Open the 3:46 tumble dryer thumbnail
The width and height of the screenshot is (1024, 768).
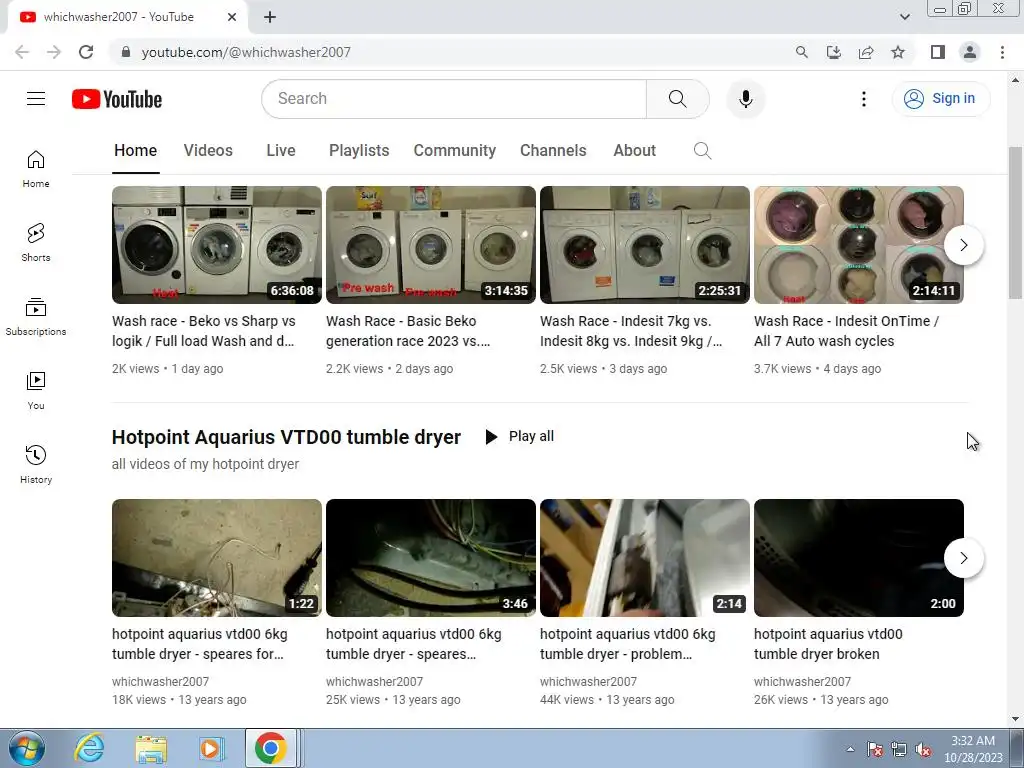(x=430, y=558)
